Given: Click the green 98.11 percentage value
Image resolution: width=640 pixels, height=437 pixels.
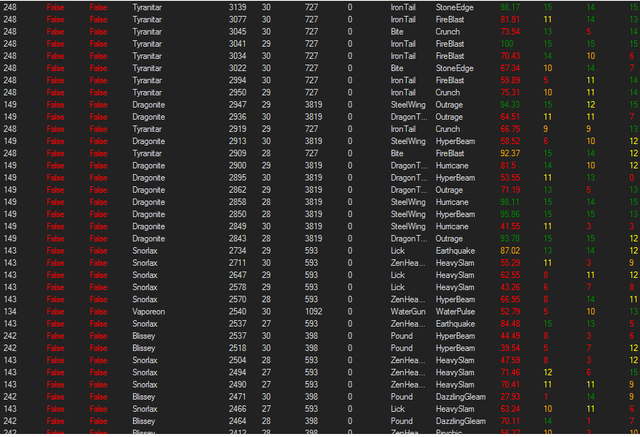Looking at the screenshot, I should pos(510,202).
